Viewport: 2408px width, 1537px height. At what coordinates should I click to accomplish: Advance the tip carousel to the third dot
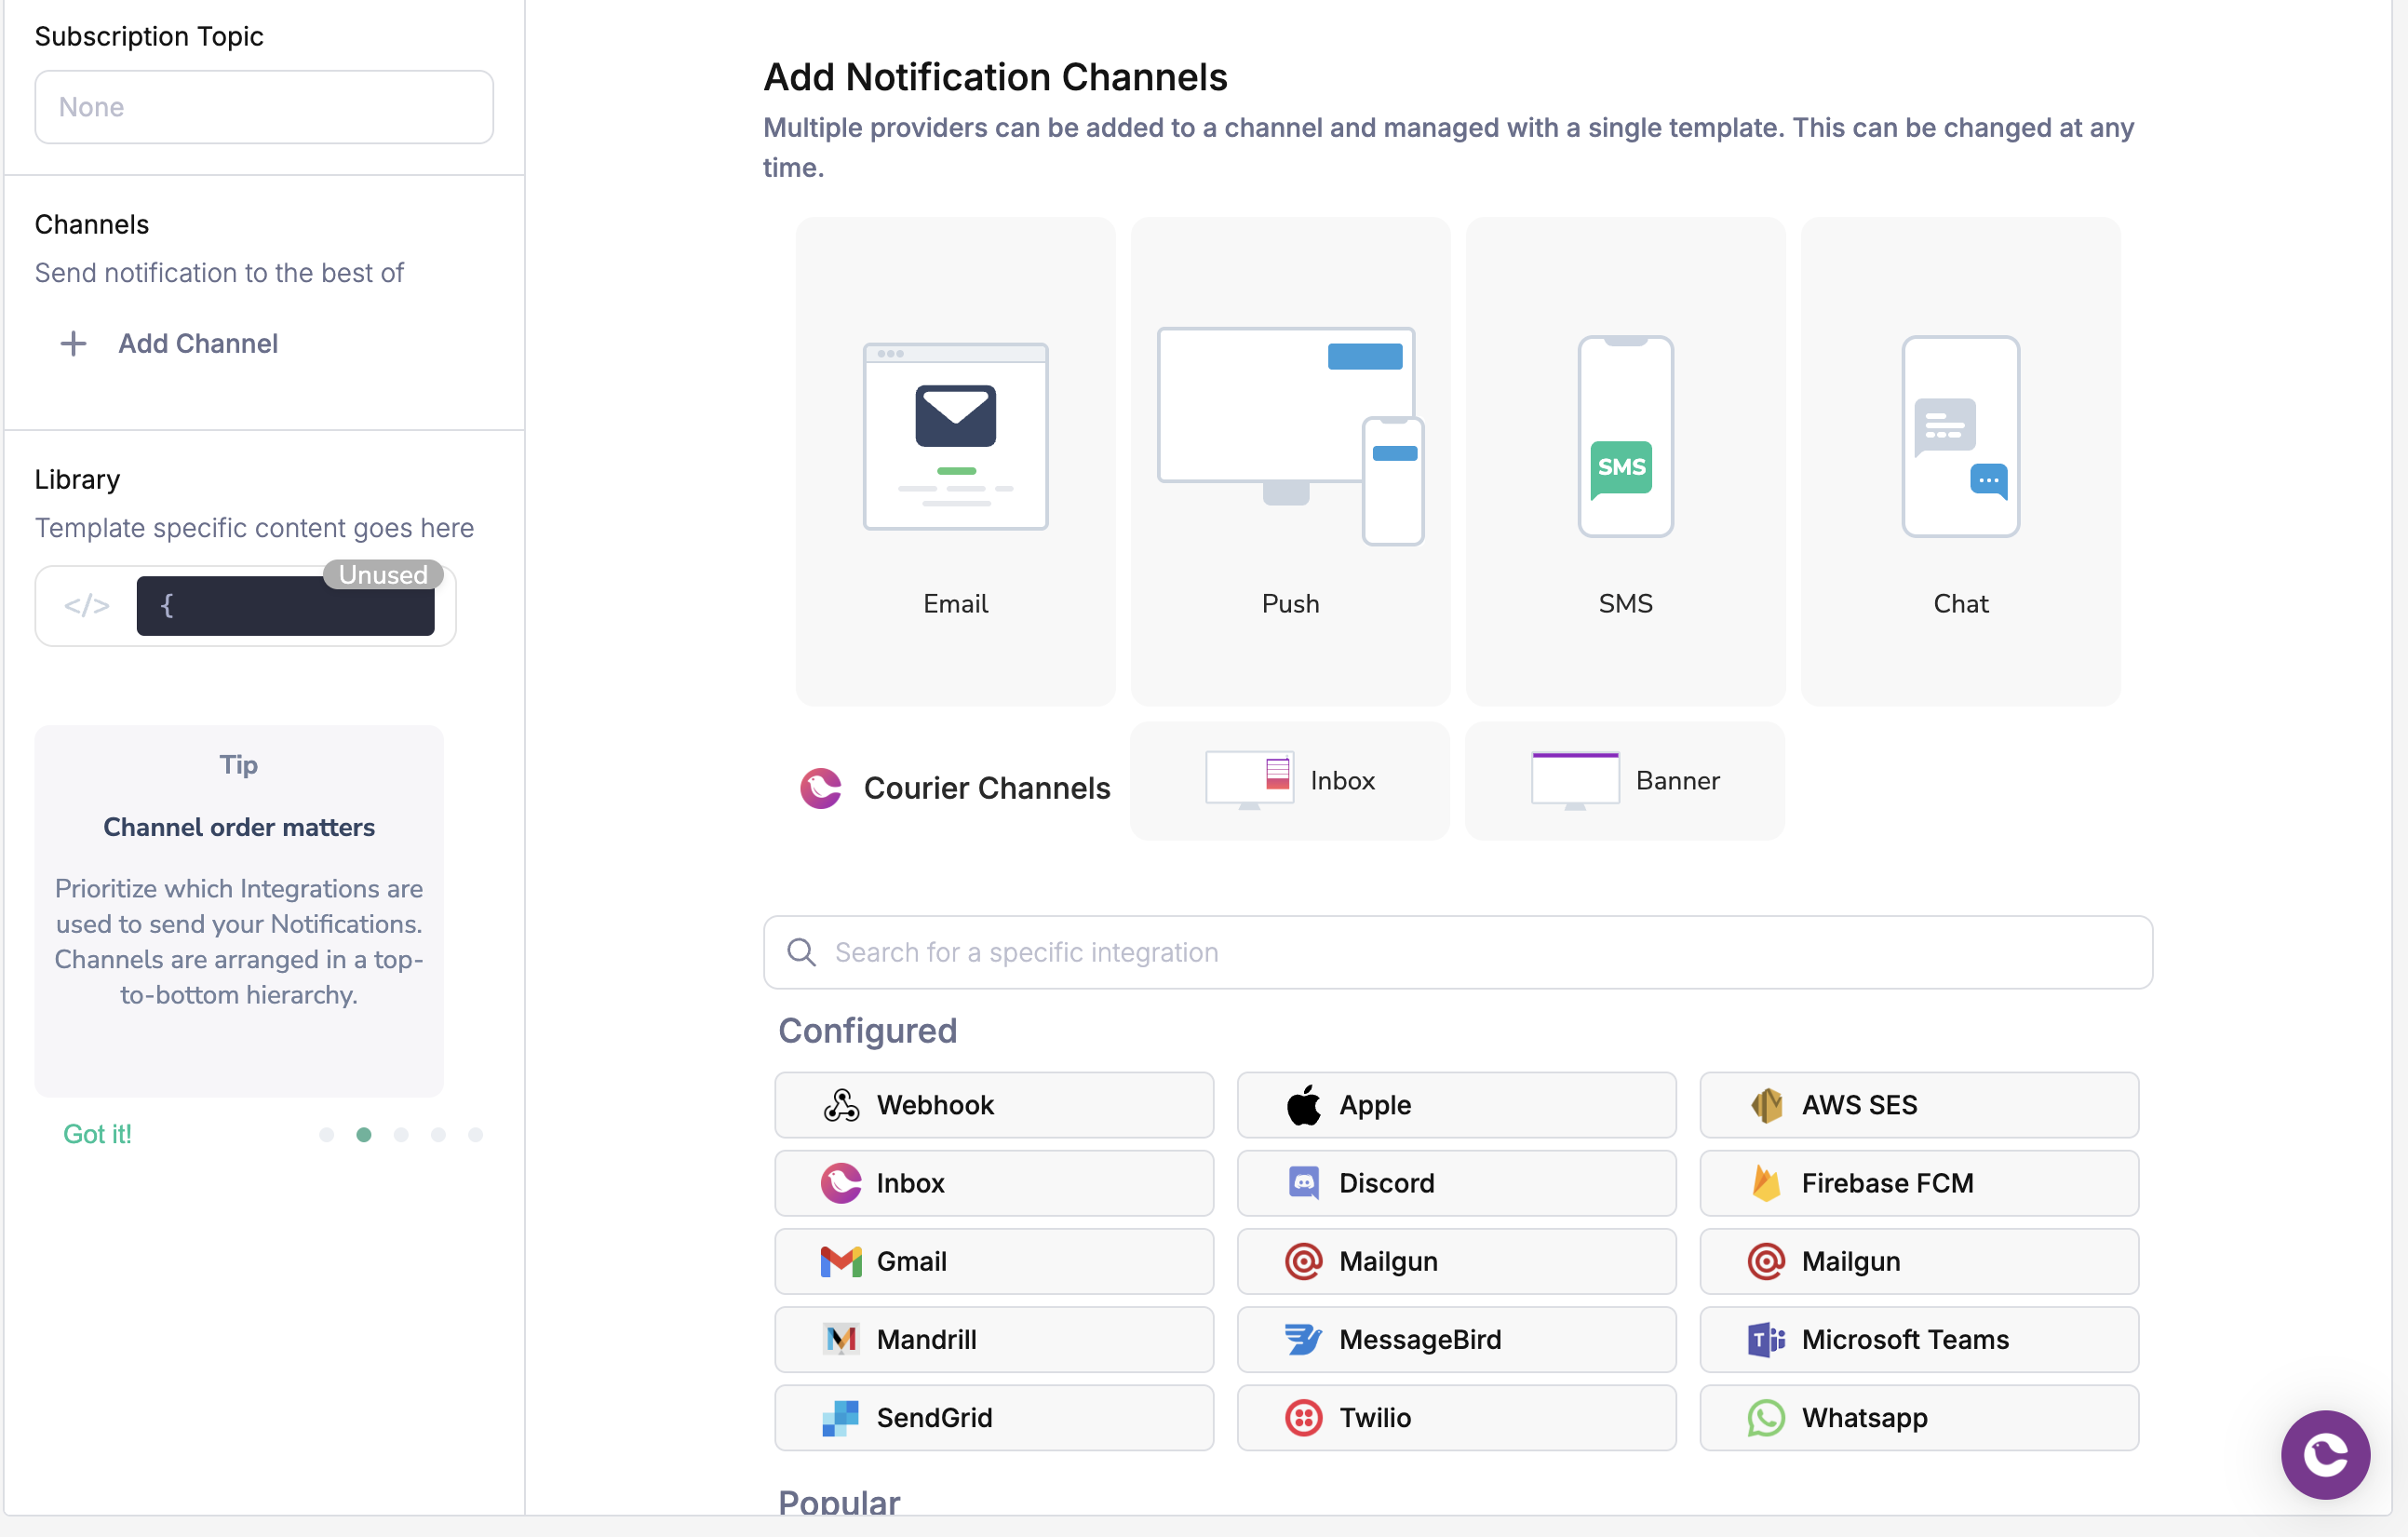(401, 1135)
